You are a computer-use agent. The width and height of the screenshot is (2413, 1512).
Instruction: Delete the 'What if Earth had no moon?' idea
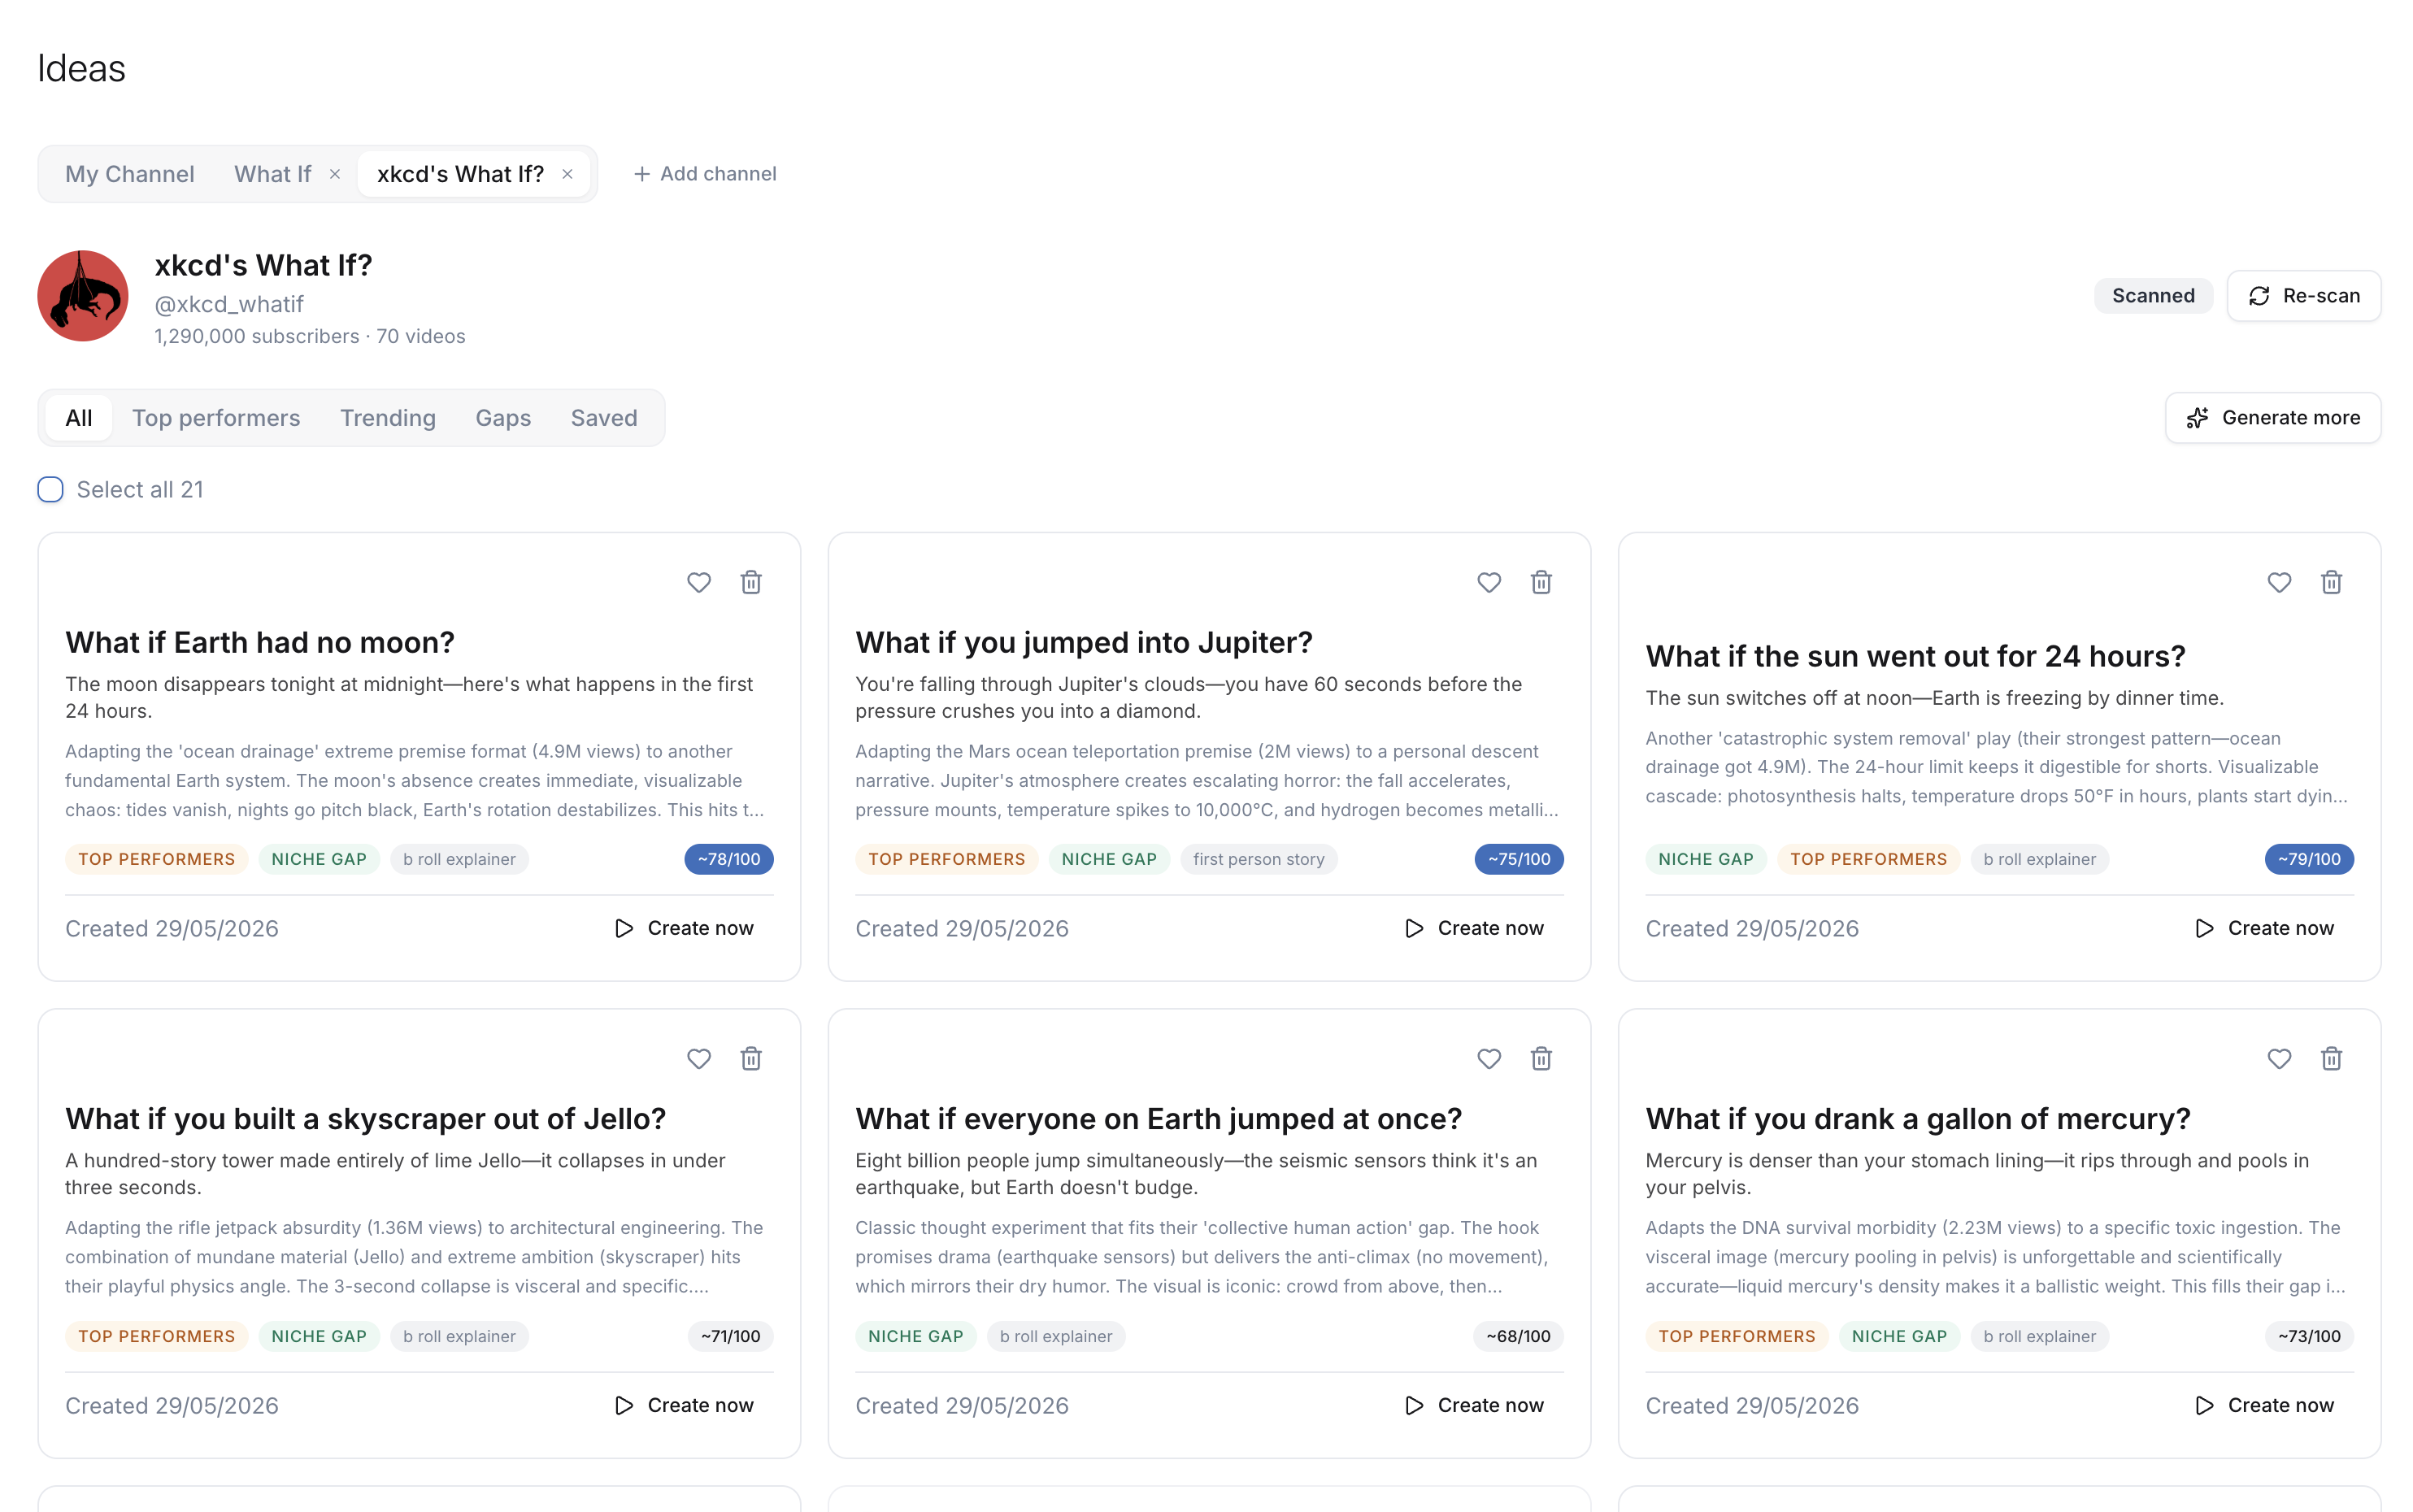coord(751,582)
